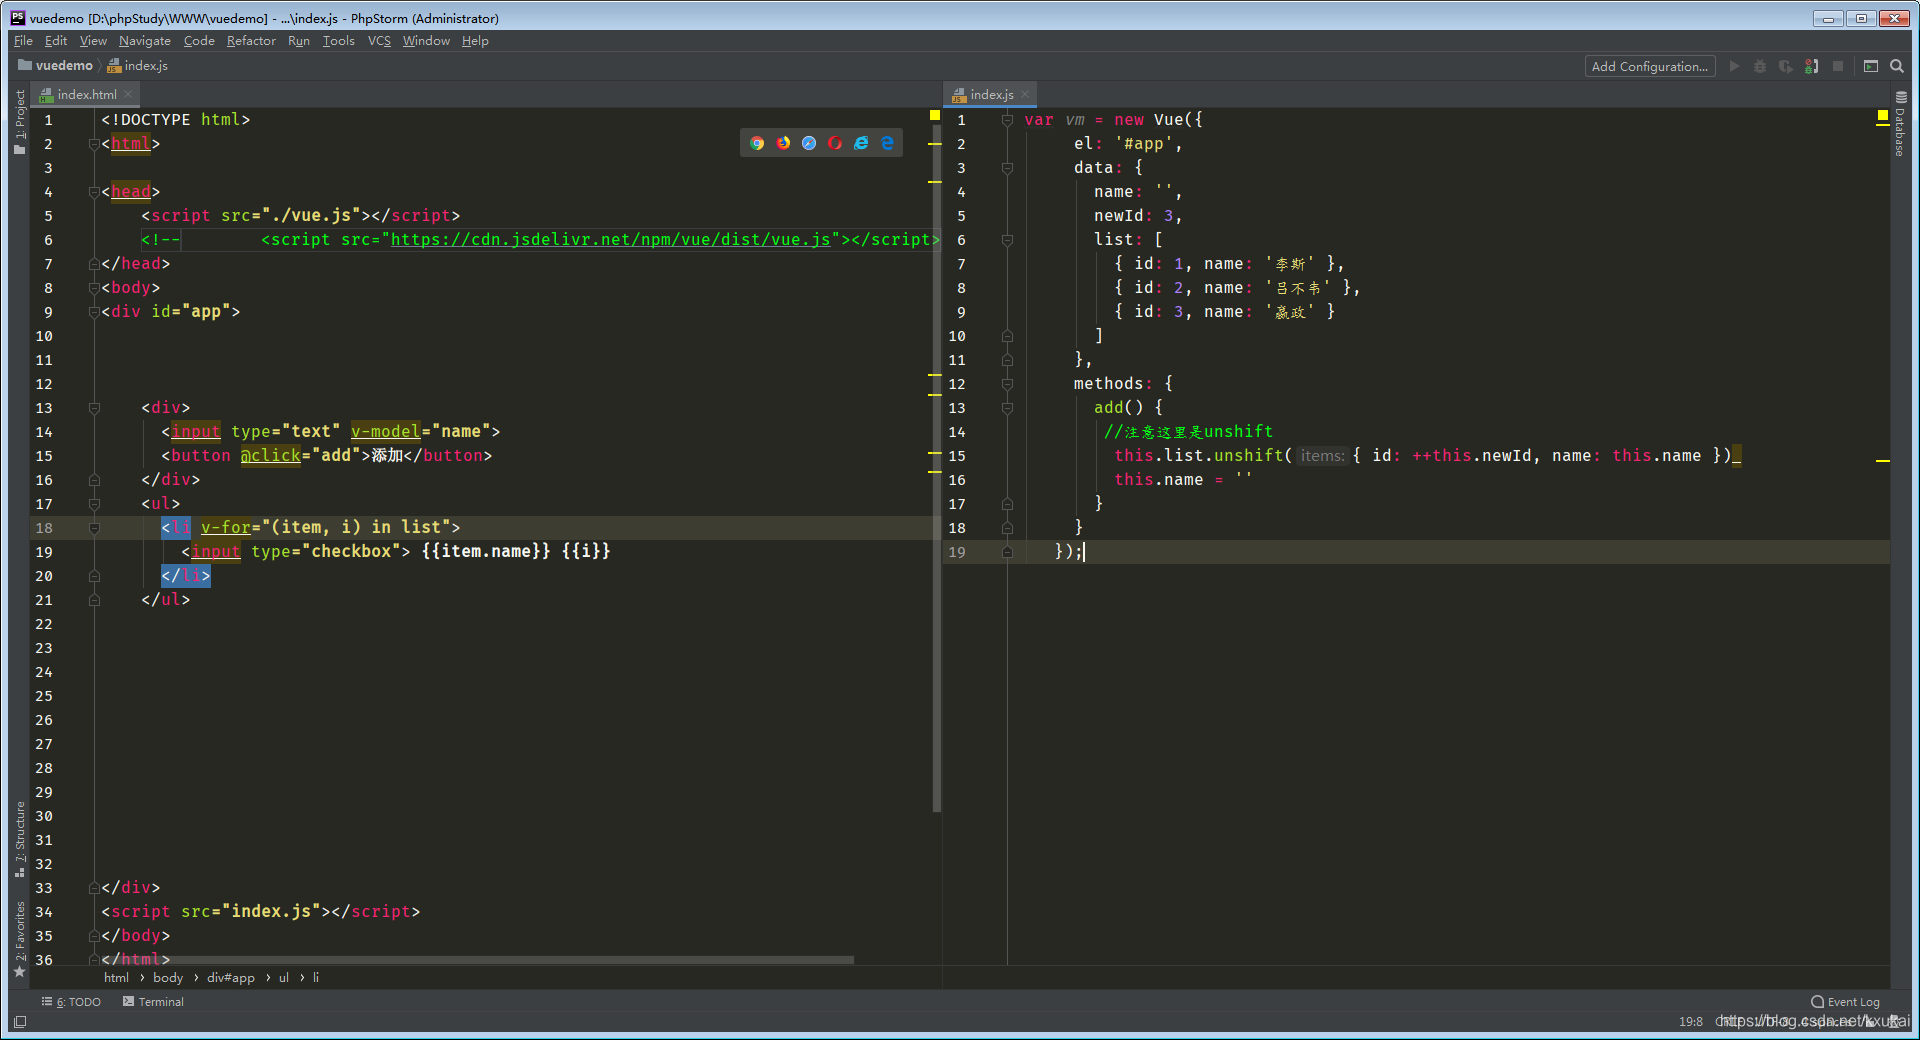Open the Navigate menu
The width and height of the screenshot is (1920, 1040).
pos(144,41)
